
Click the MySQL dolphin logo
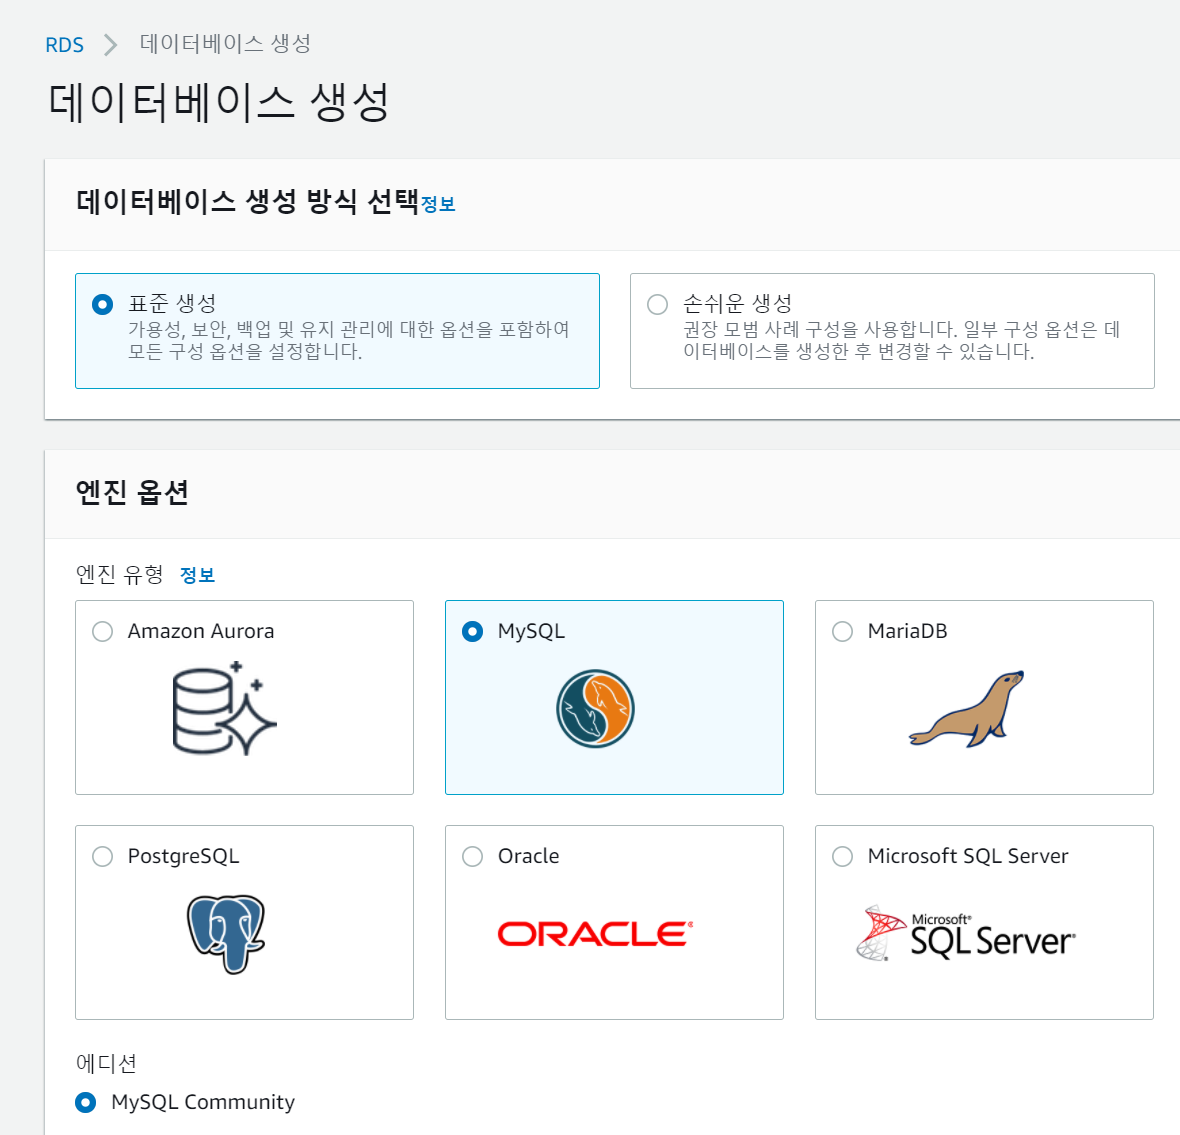pos(595,708)
